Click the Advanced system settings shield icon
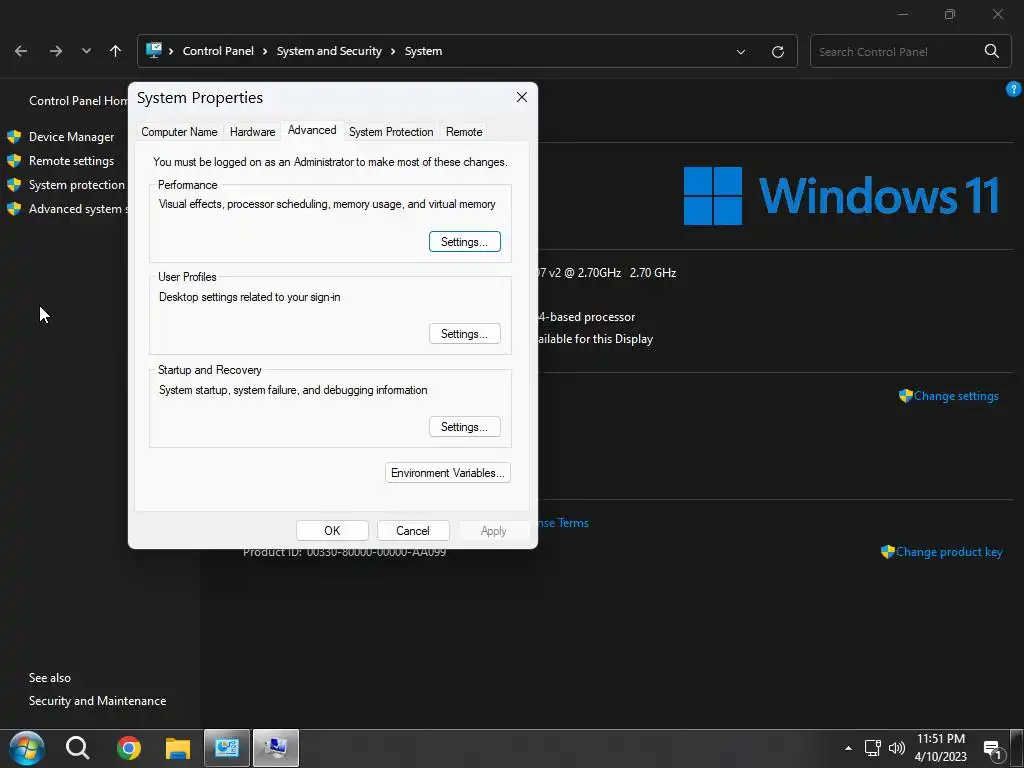This screenshot has width=1024, height=768. coord(14,209)
